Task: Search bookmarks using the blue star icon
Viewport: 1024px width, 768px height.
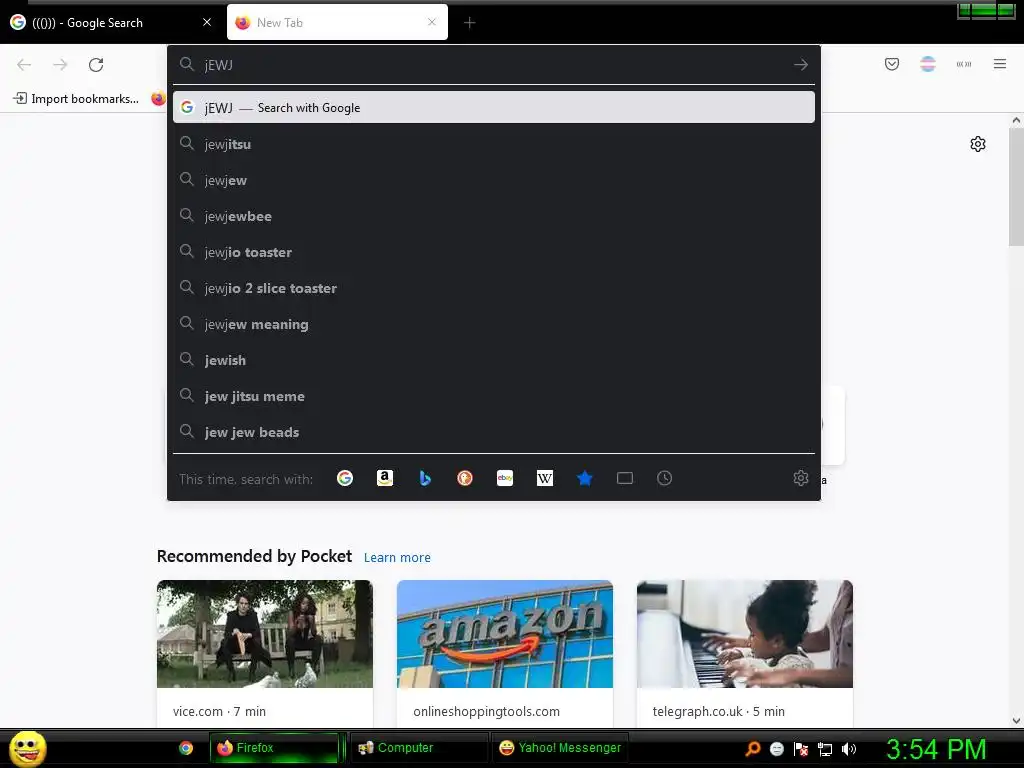Action: pos(584,478)
